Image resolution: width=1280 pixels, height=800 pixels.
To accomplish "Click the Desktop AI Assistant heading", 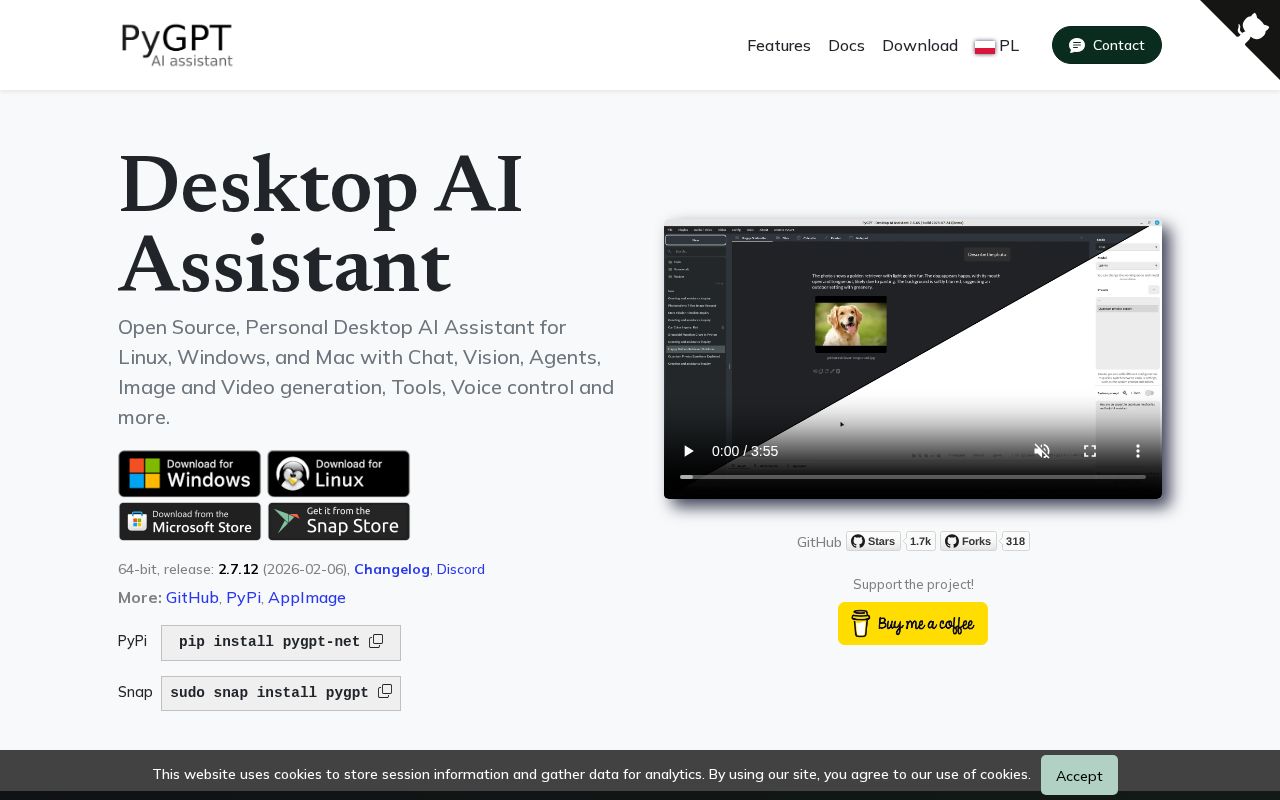I will (320, 226).
